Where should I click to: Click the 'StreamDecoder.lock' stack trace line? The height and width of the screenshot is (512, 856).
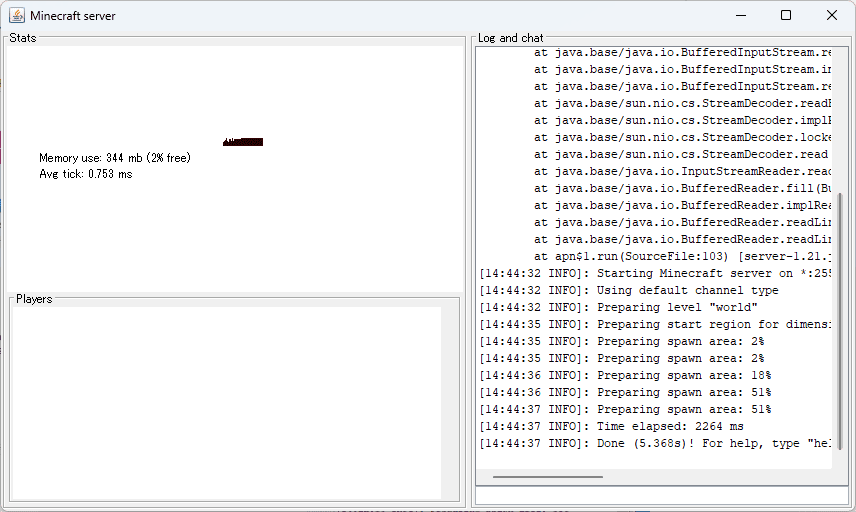click(682, 137)
